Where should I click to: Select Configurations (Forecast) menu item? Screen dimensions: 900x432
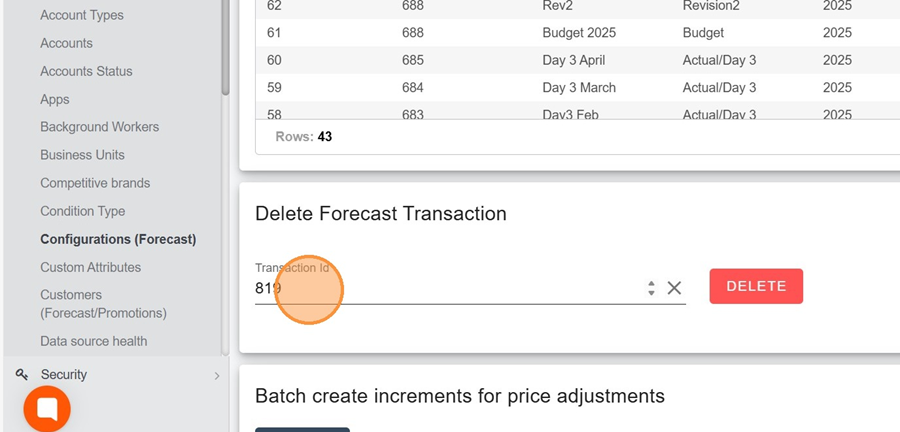(118, 240)
